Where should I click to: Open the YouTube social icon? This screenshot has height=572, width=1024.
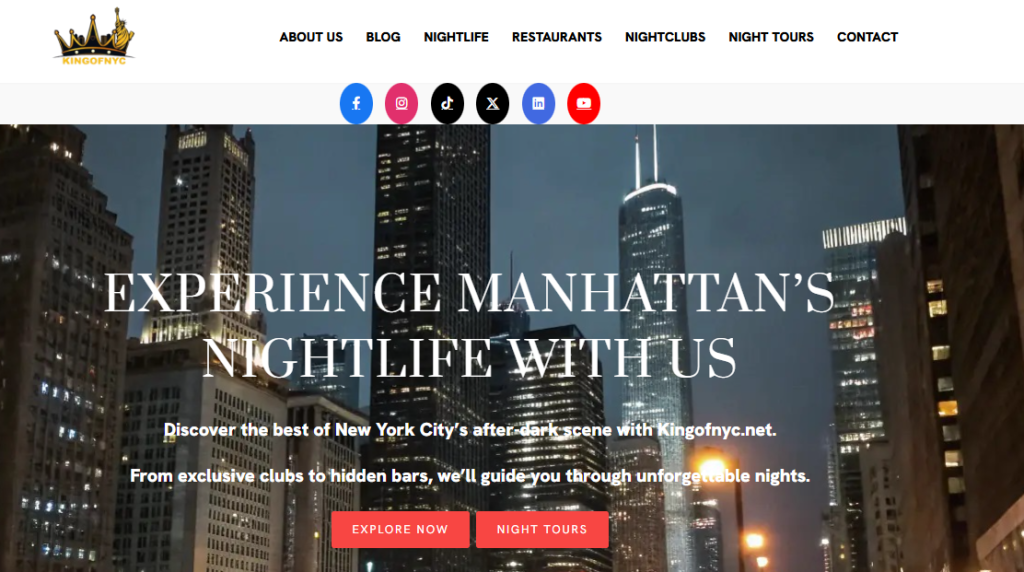tap(584, 103)
